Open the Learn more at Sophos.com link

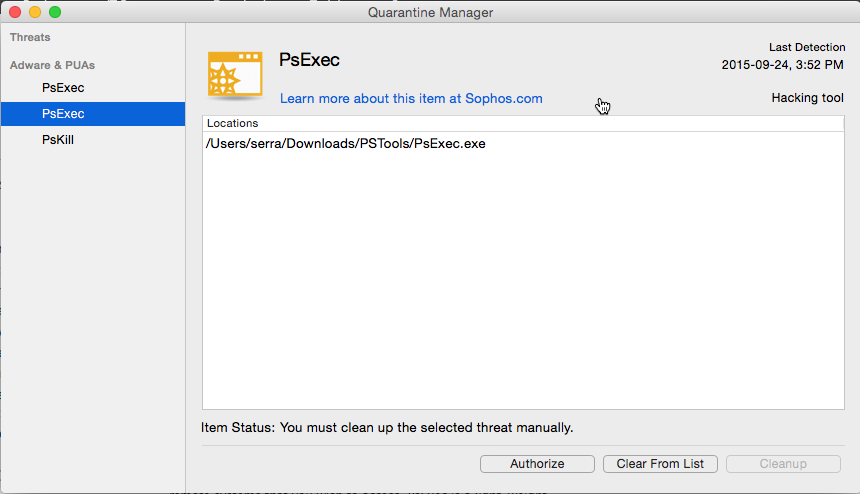pyautogui.click(x=411, y=99)
